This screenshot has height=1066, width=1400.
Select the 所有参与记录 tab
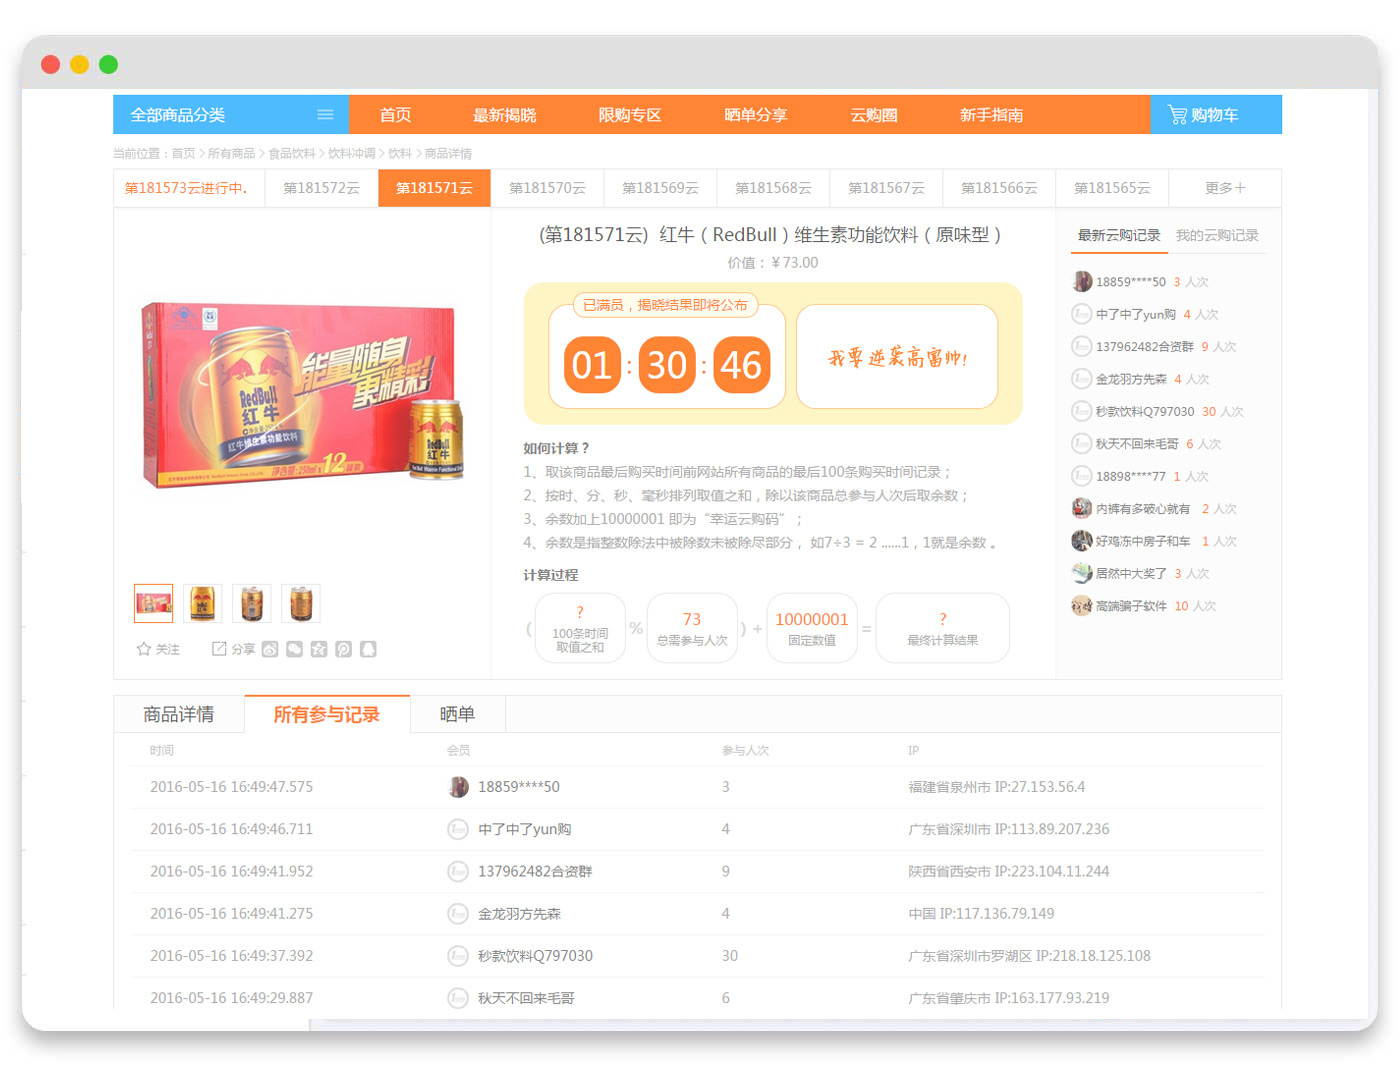coord(327,714)
